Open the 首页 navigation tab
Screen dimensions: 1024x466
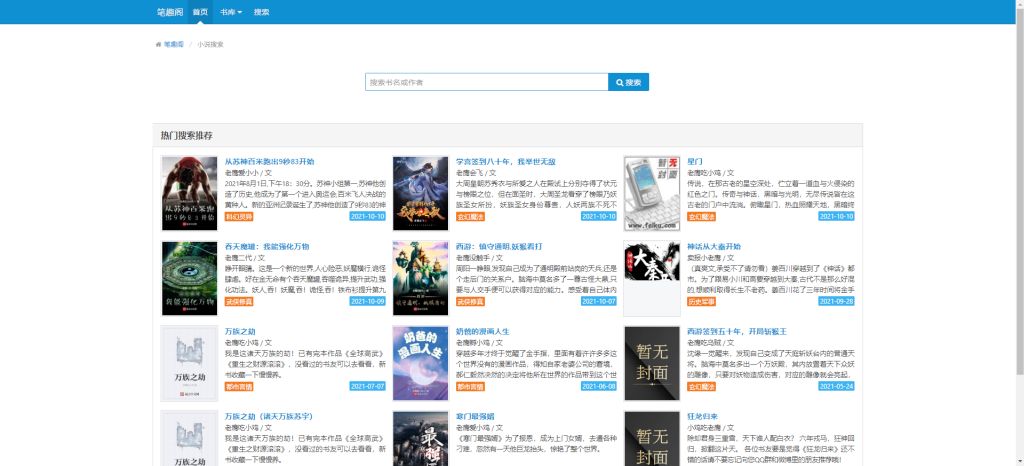pos(200,12)
